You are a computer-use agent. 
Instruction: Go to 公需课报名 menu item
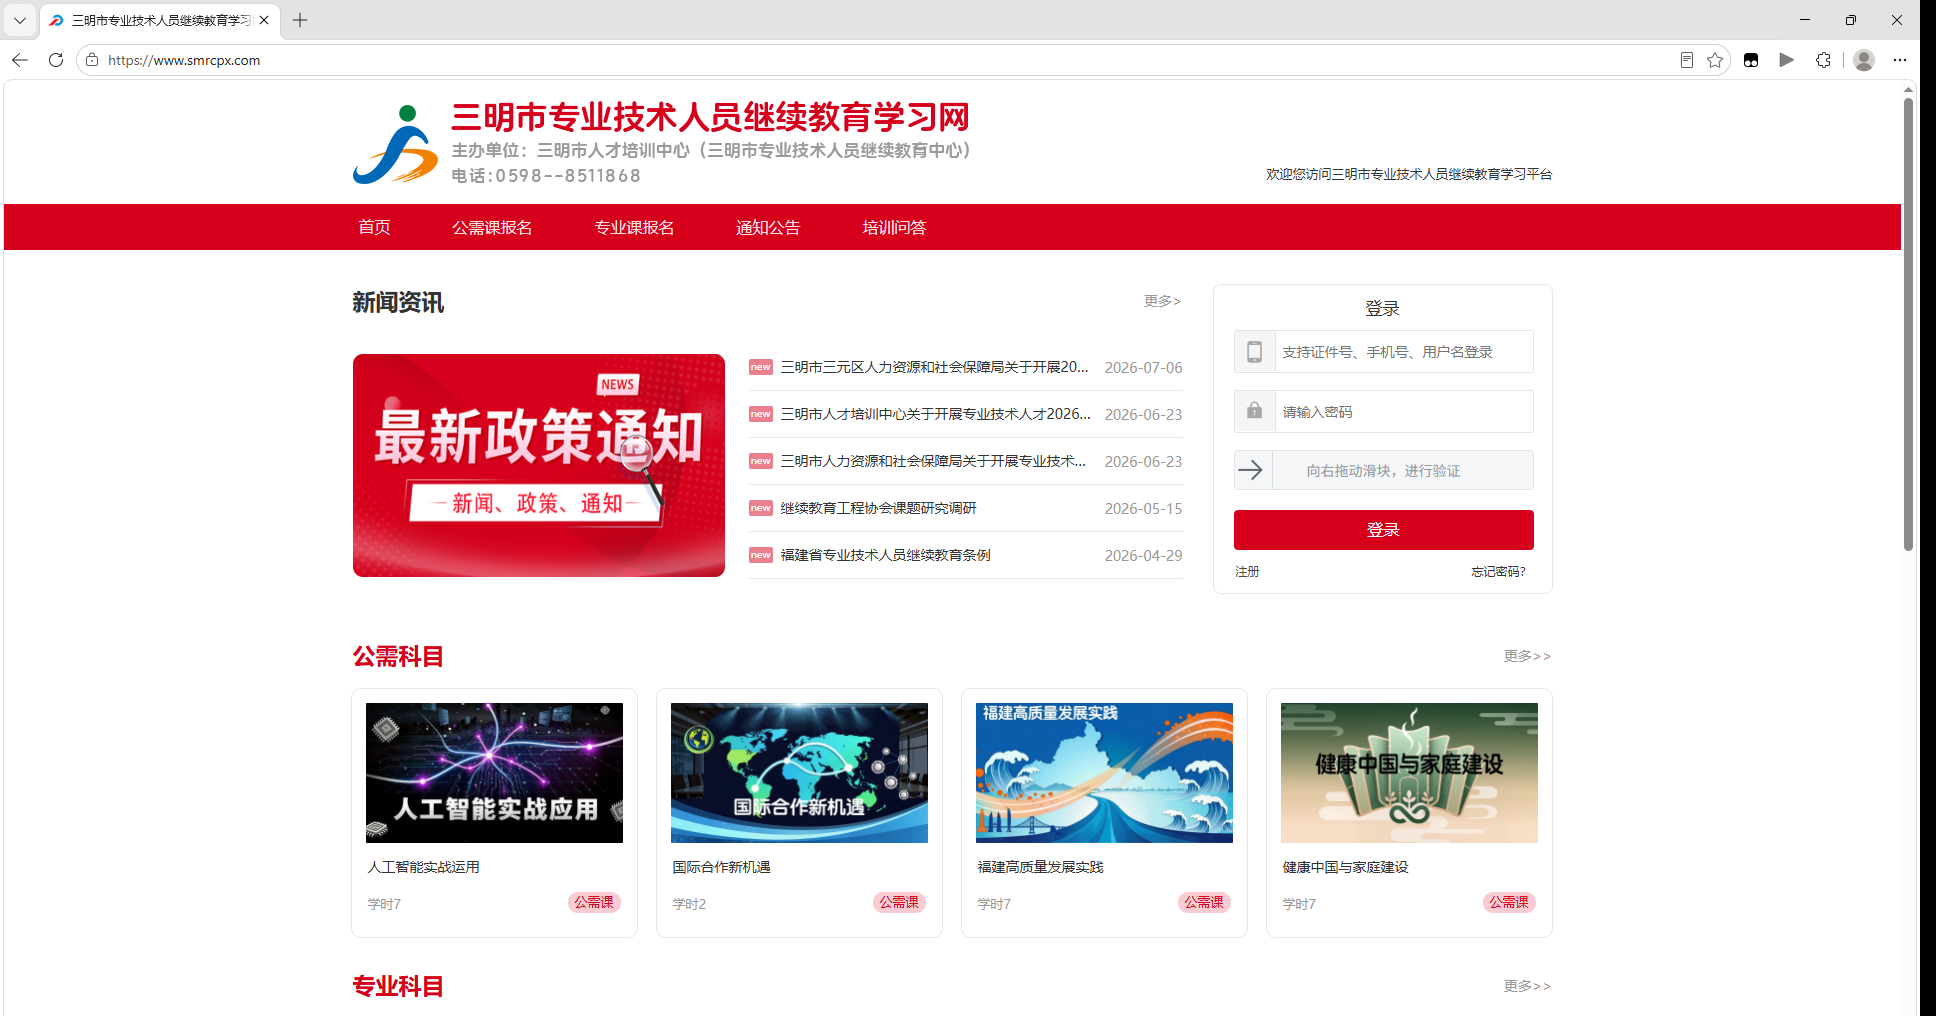pyautogui.click(x=492, y=228)
